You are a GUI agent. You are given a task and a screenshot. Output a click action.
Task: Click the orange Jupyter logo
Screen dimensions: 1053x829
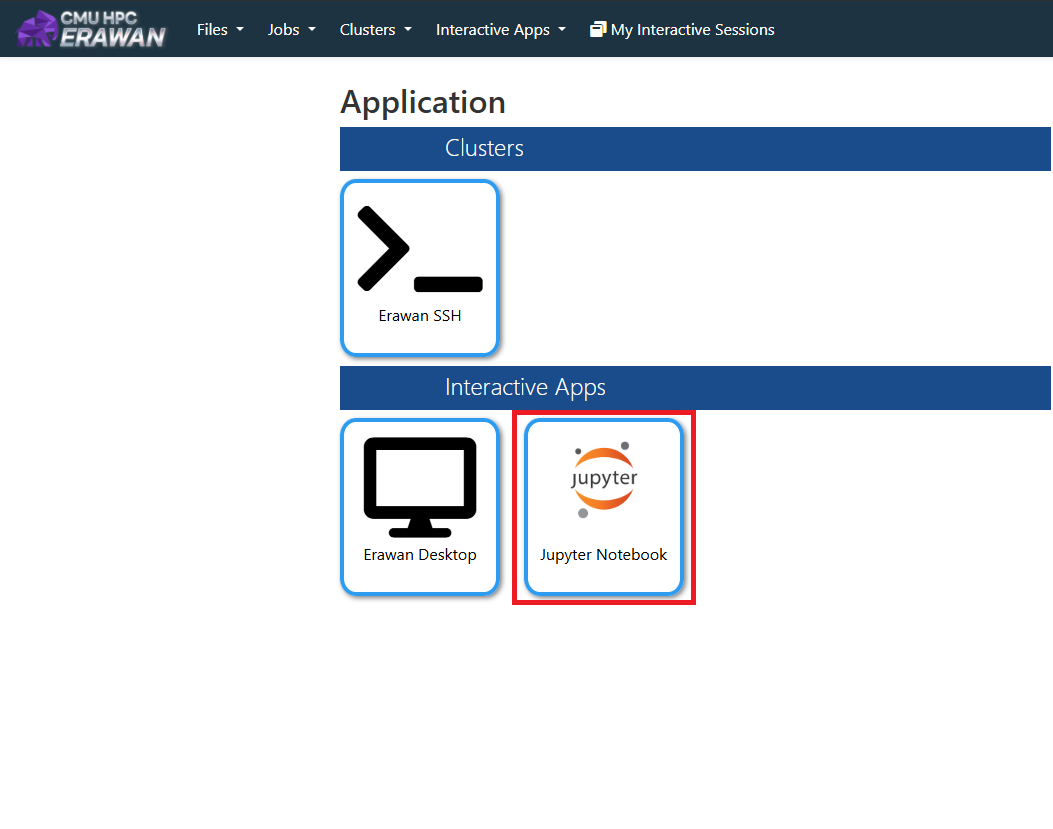pyautogui.click(x=604, y=480)
